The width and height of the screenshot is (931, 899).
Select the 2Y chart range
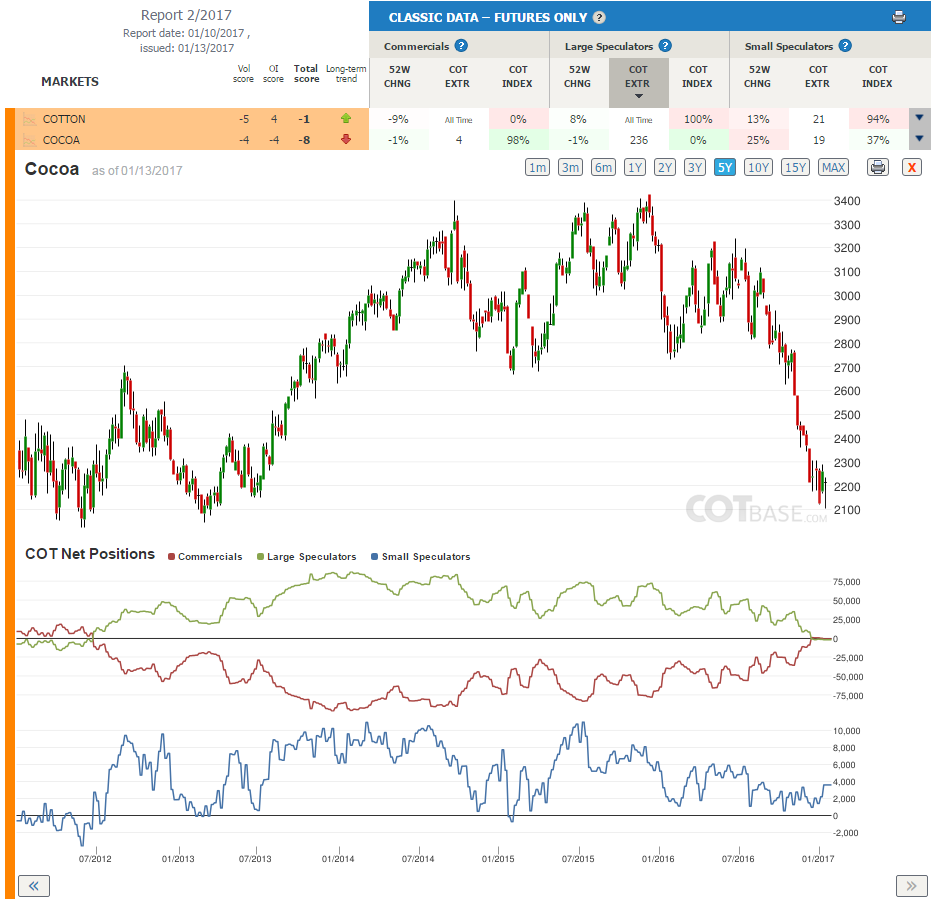[x=664, y=167]
